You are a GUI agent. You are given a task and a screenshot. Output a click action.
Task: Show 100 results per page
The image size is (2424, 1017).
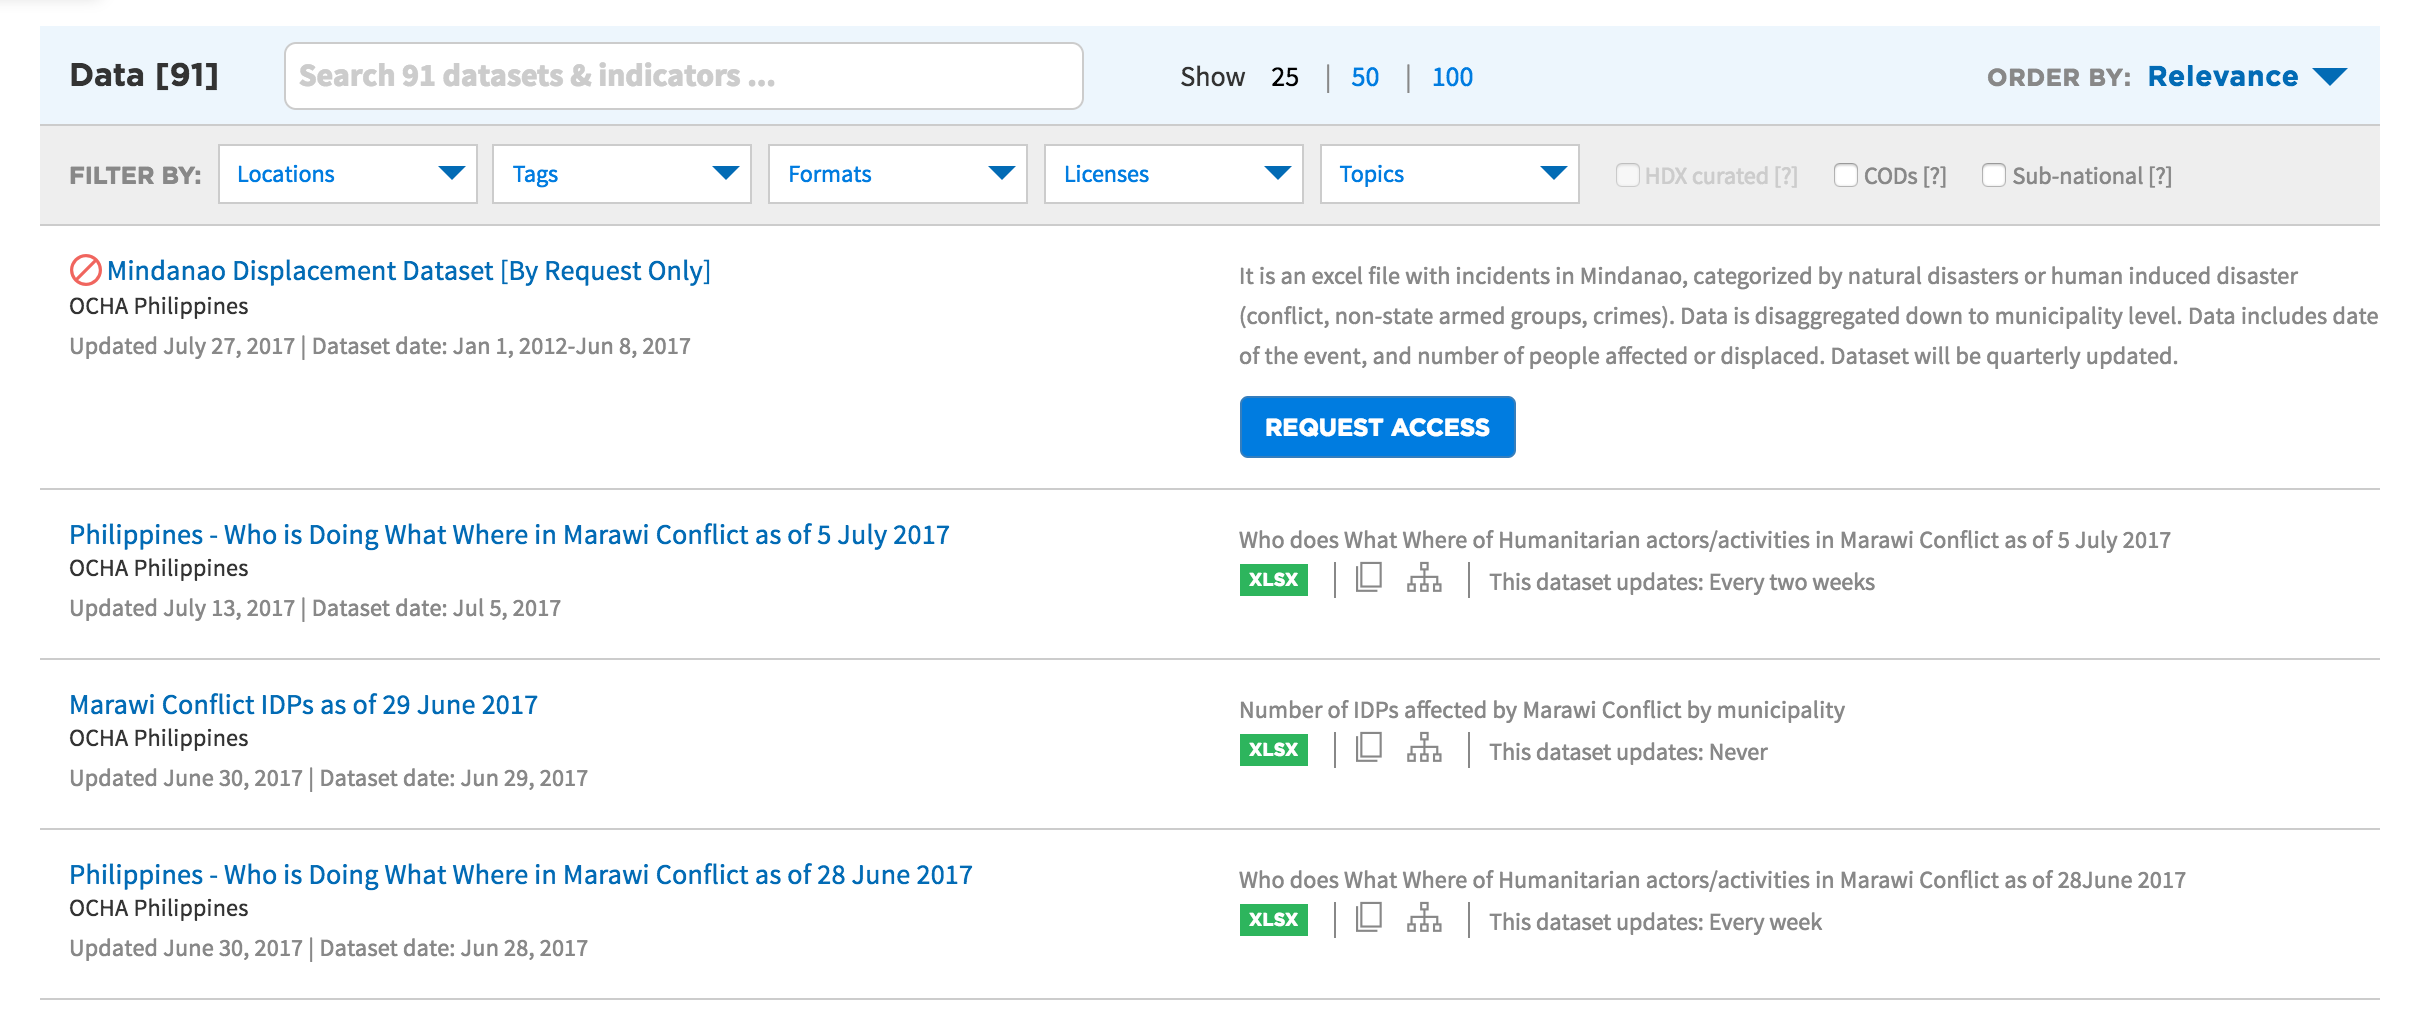tap(1452, 77)
